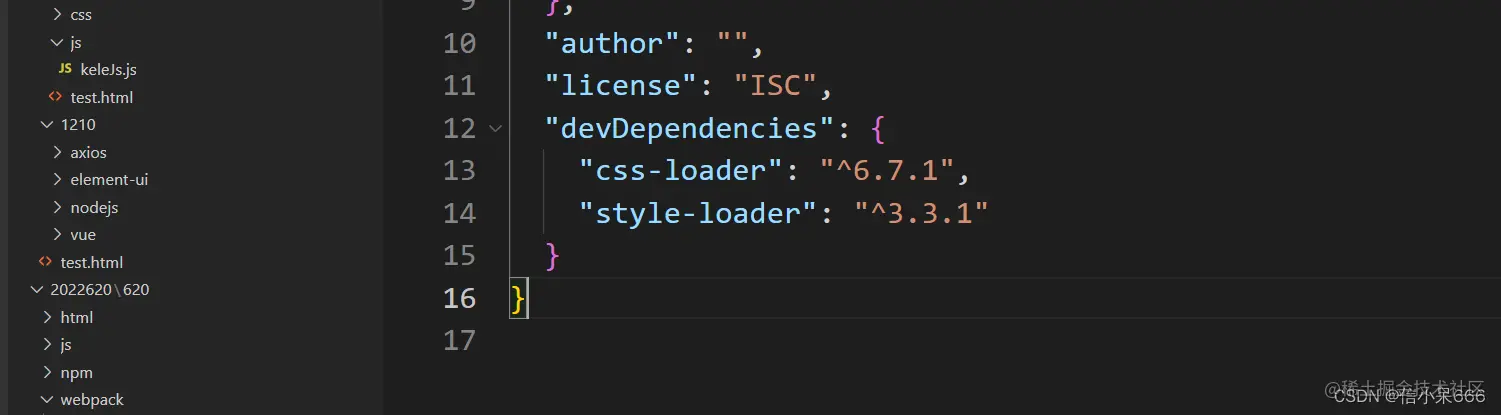Open the keleJs.js file
The height and width of the screenshot is (415, 1501).
[108, 70]
